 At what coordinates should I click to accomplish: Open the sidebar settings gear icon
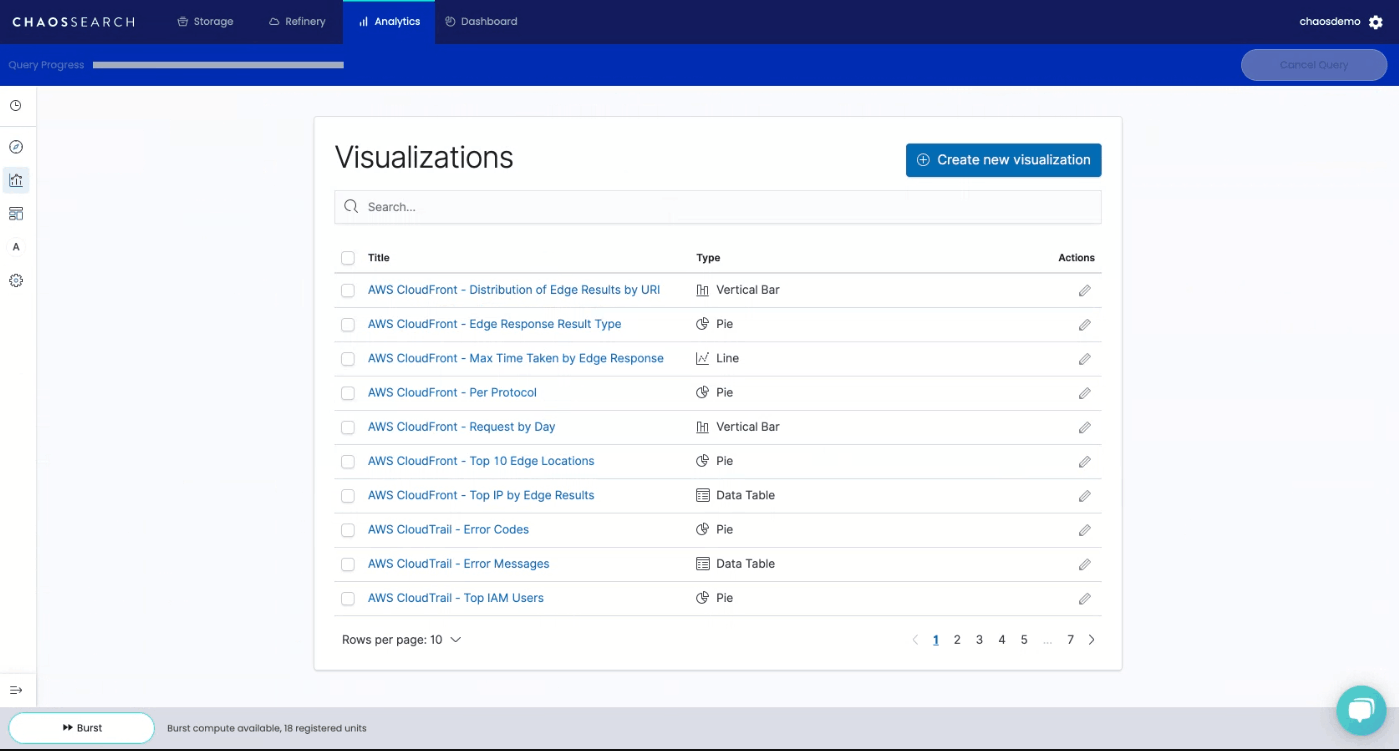click(15, 280)
